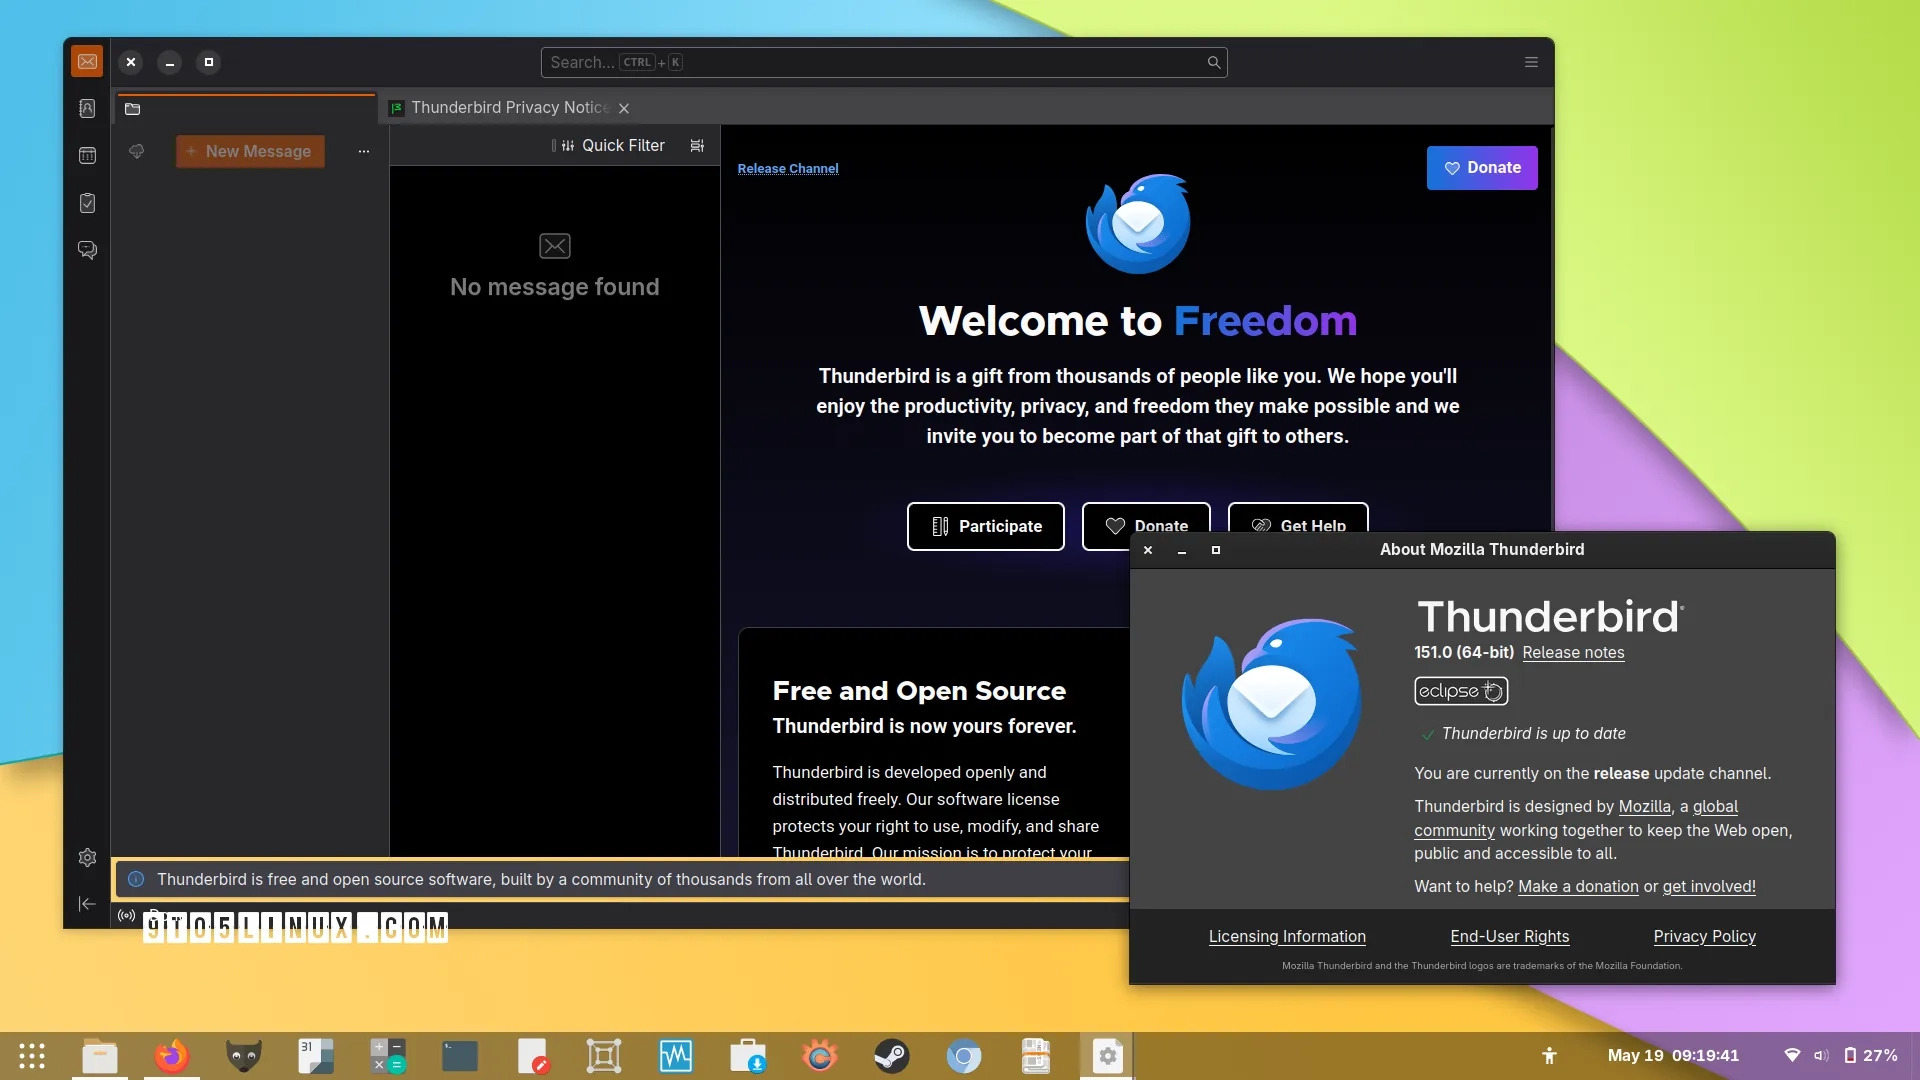The width and height of the screenshot is (1920, 1080).
Task: Open the Thunderbird application menu
Action: (1531, 62)
